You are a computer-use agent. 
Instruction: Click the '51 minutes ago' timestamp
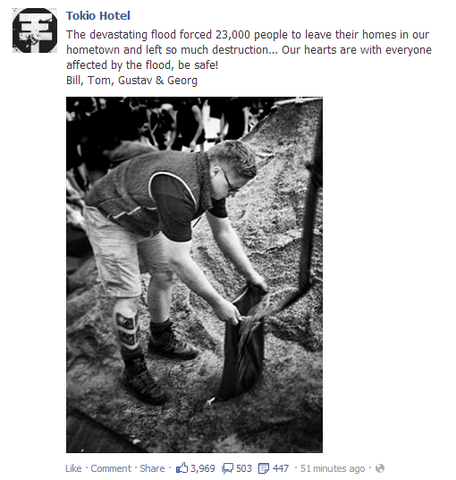click(333, 468)
